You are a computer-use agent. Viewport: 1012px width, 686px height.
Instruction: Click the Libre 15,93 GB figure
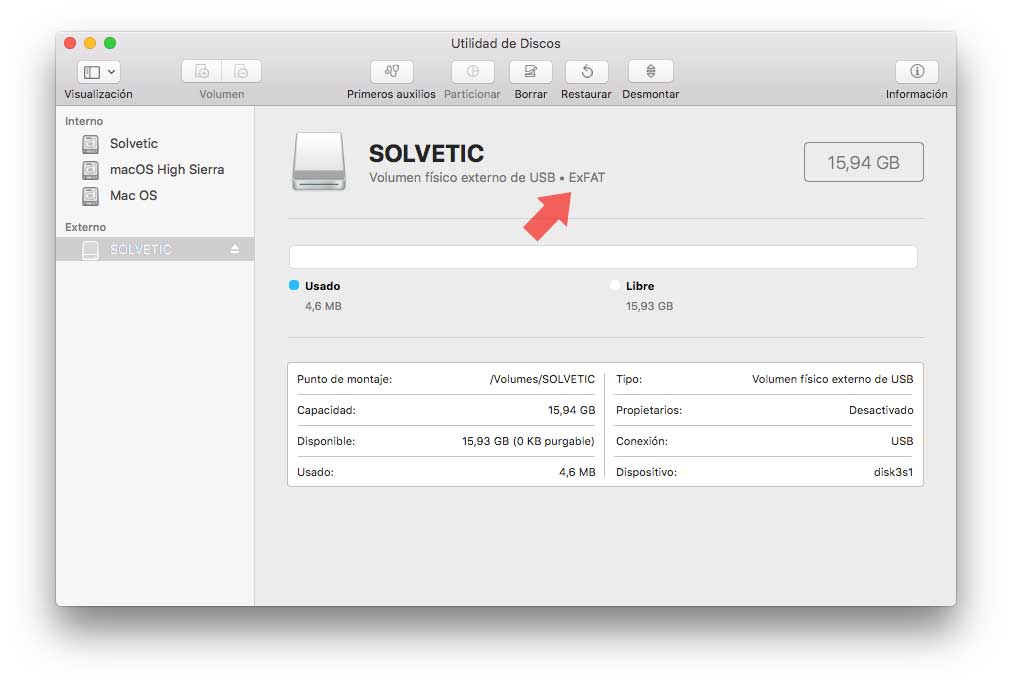[649, 307]
